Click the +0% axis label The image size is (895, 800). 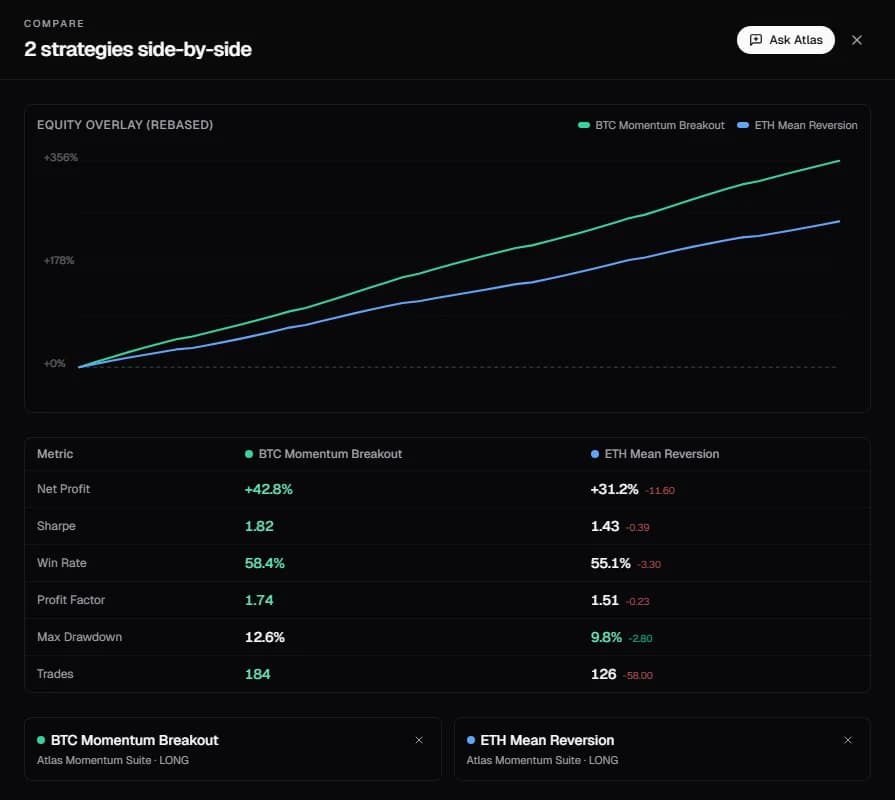pos(54,363)
